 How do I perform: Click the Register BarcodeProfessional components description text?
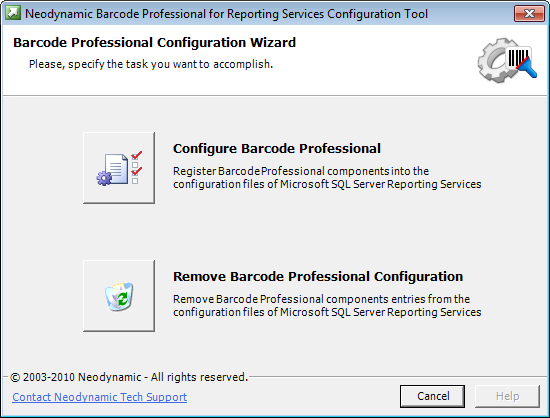[x=327, y=177]
